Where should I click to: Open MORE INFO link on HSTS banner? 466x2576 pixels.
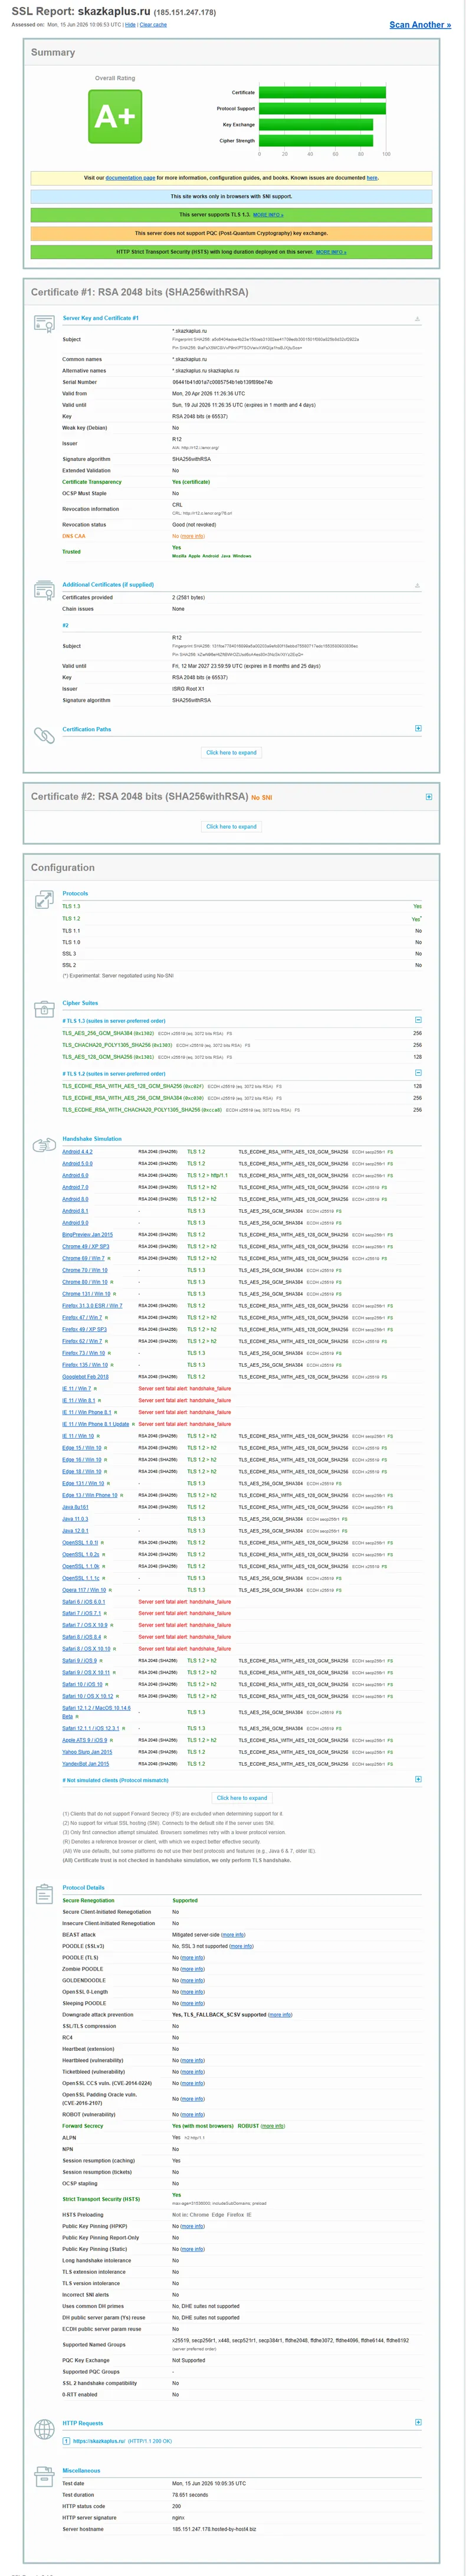click(331, 252)
